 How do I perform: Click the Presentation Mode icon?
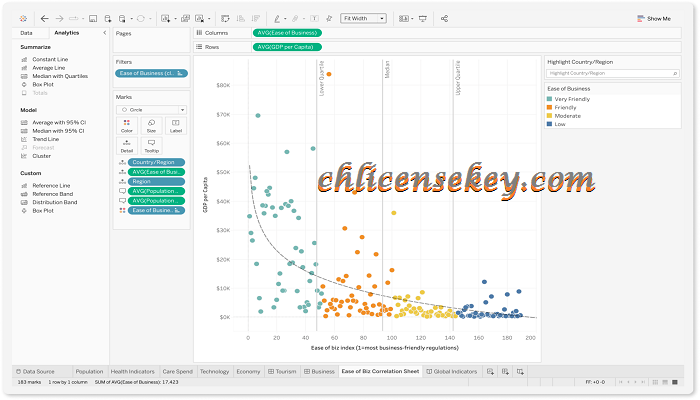423,19
